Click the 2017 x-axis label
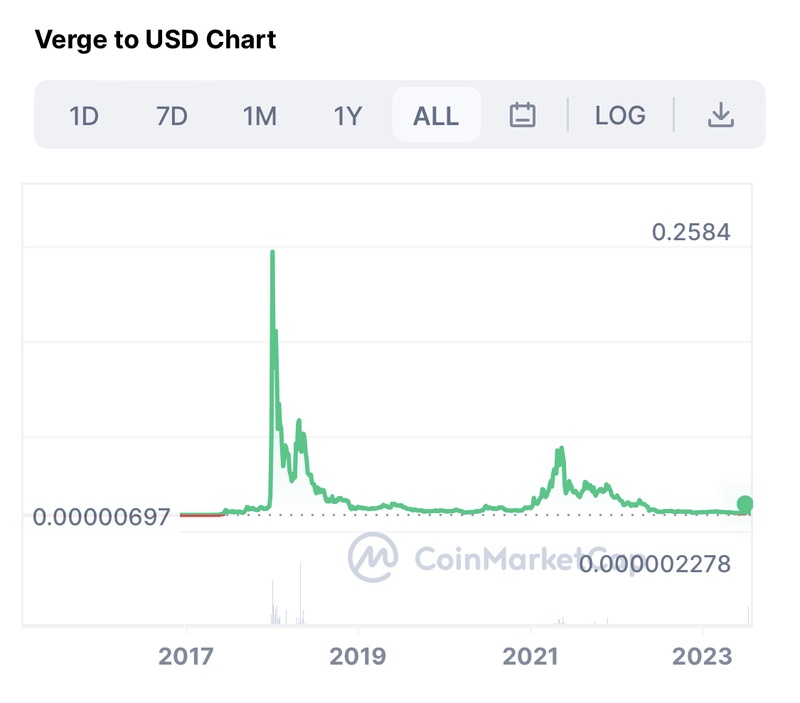This screenshot has width=800, height=703. (186, 657)
